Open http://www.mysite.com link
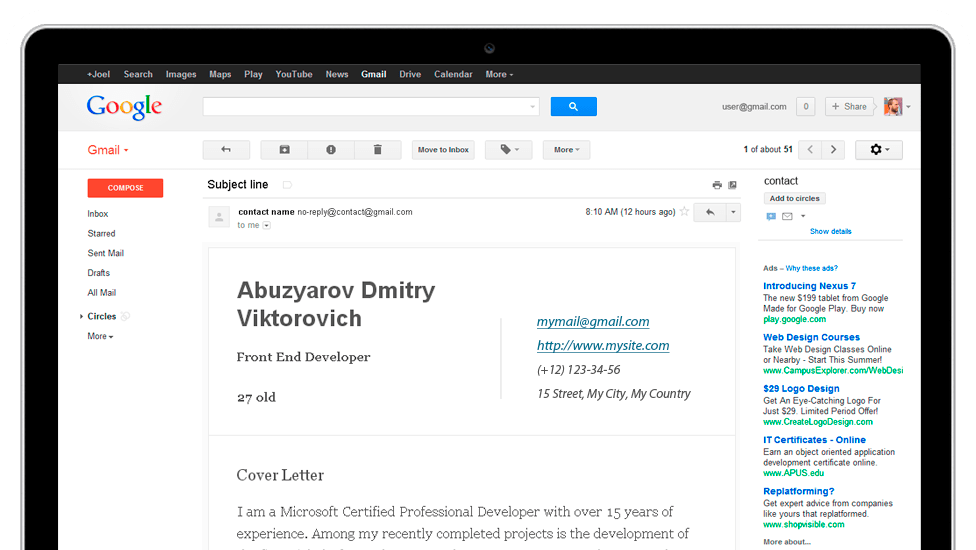This screenshot has width=976, height=550. coord(603,345)
